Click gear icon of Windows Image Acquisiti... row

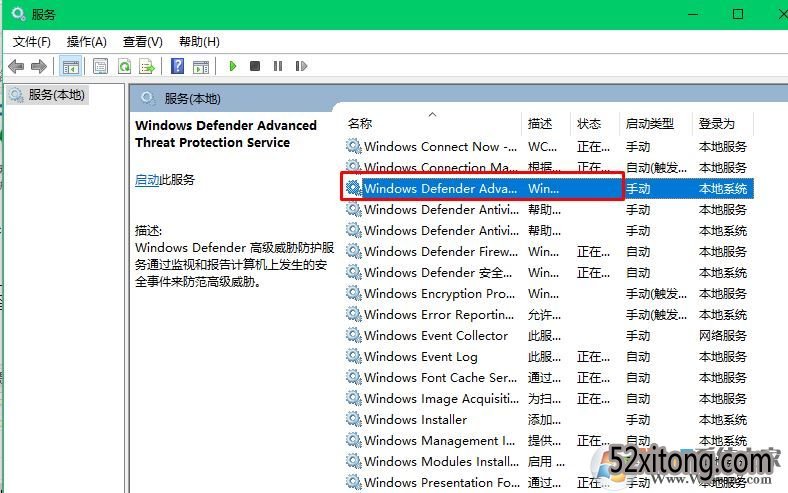click(x=354, y=399)
